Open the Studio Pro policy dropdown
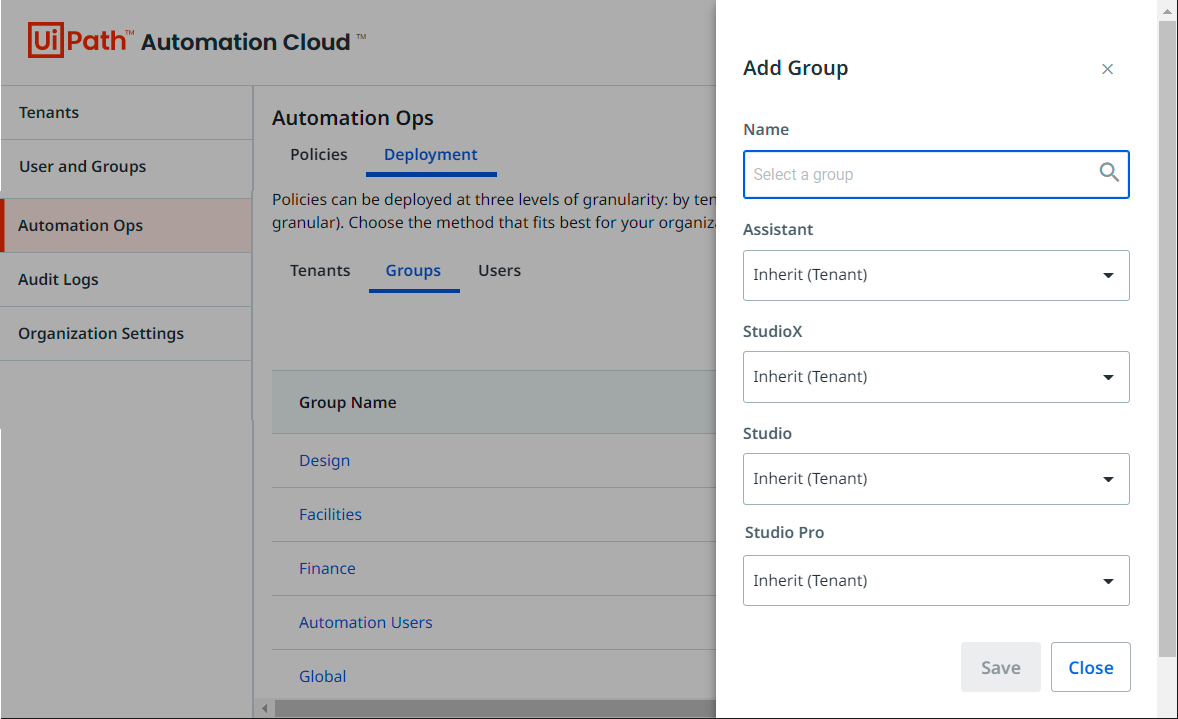 click(936, 581)
